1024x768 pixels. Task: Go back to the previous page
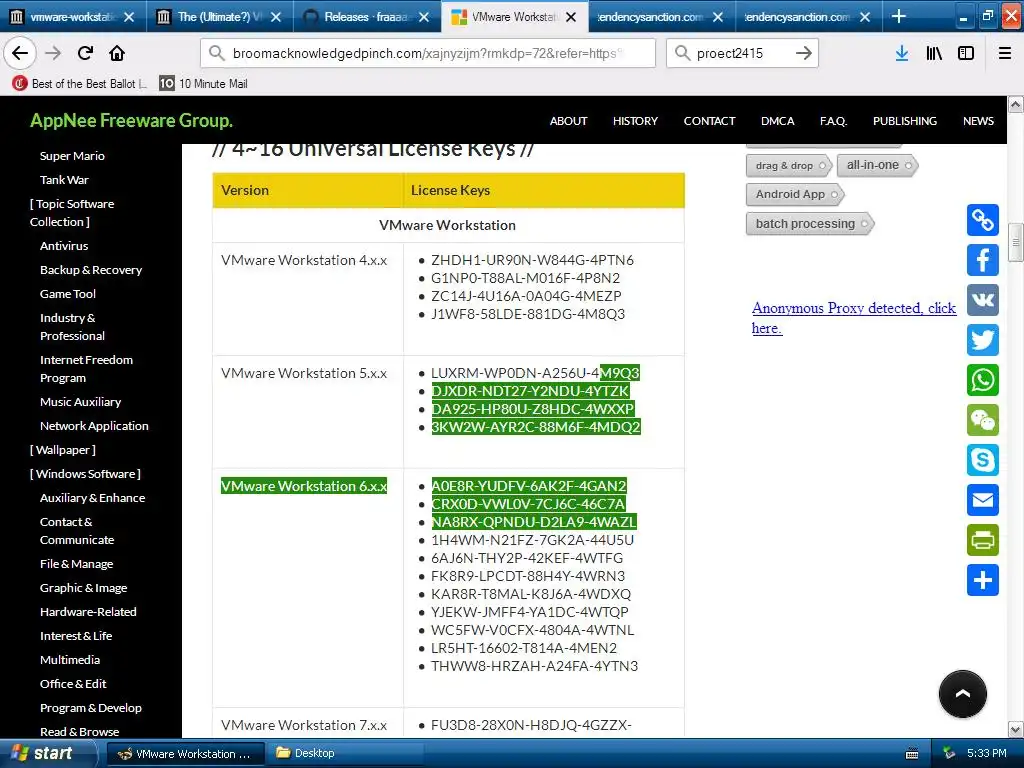pos(20,53)
